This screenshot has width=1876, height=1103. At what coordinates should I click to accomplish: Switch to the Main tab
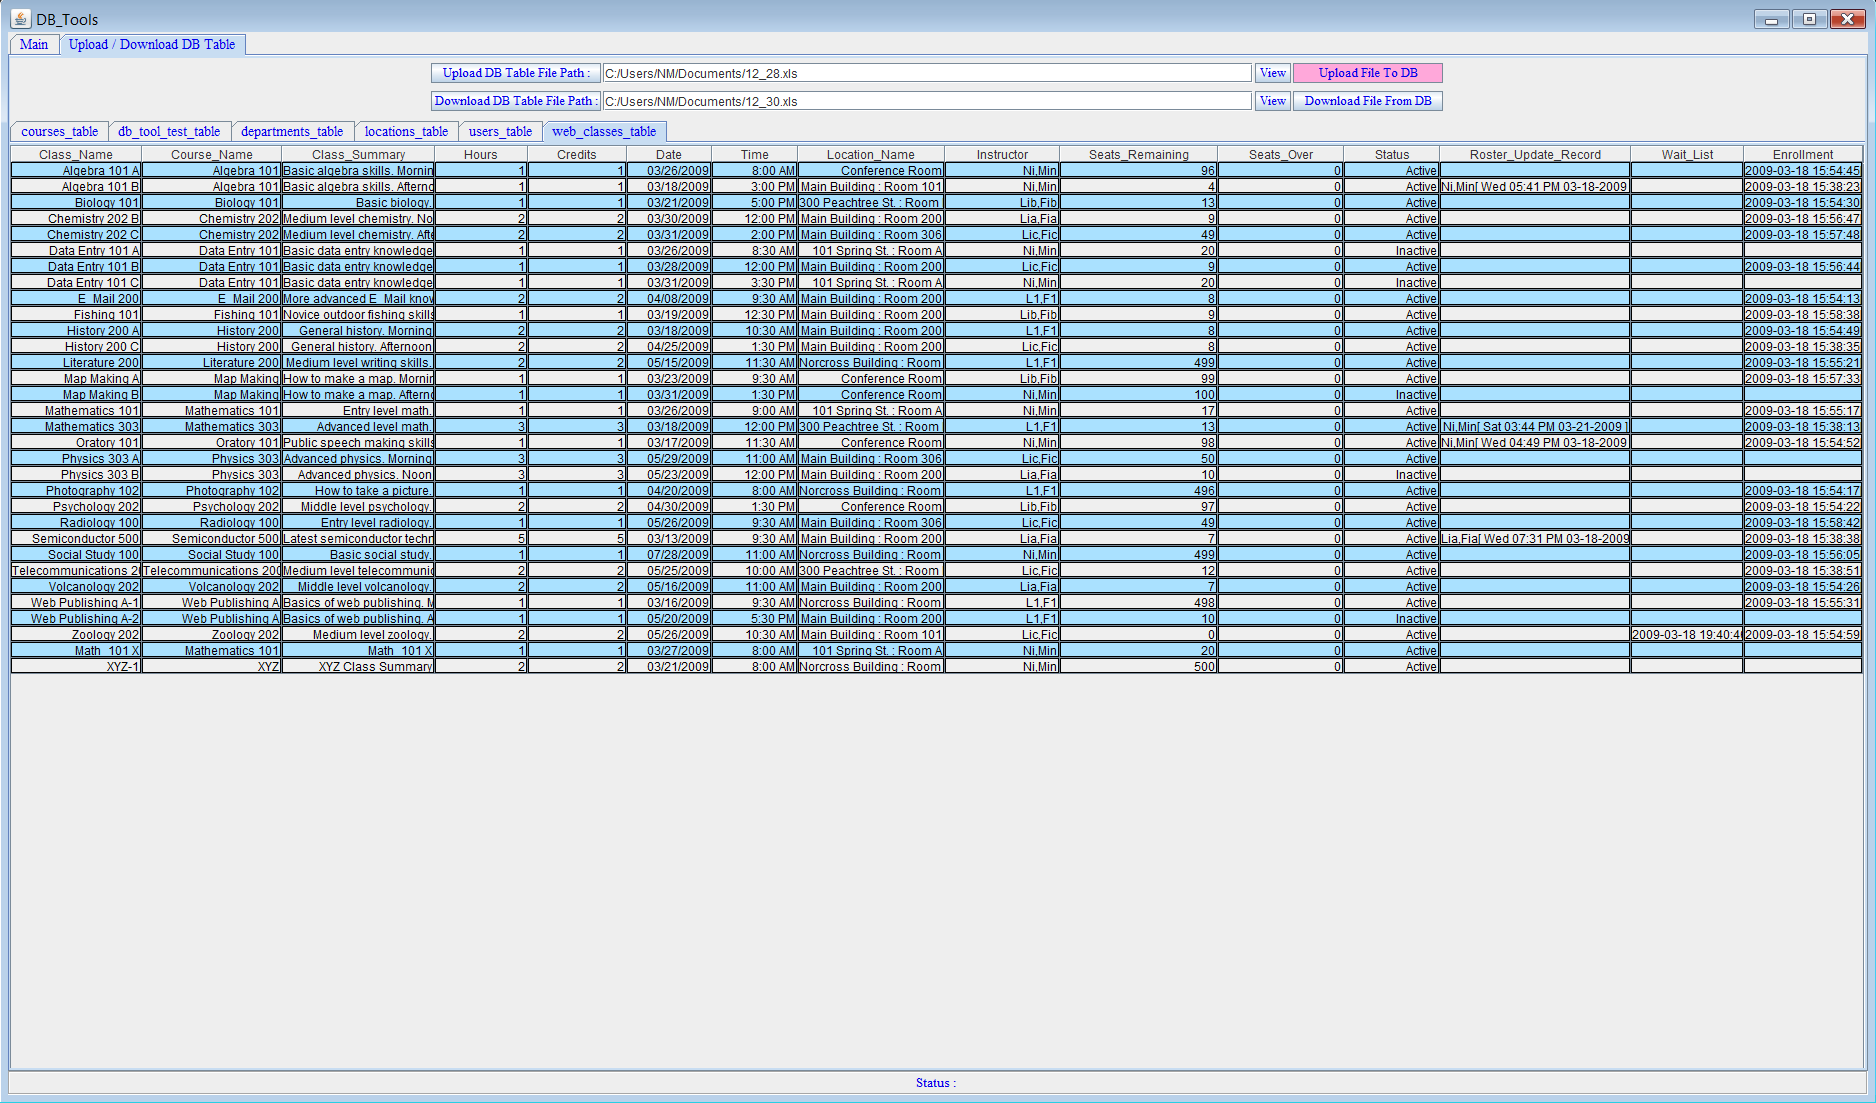[x=34, y=44]
